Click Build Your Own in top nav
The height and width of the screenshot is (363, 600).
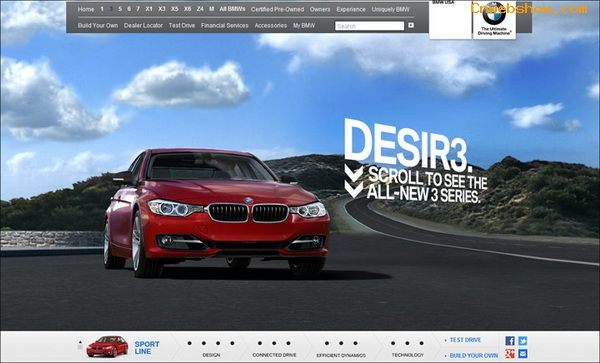[98, 25]
